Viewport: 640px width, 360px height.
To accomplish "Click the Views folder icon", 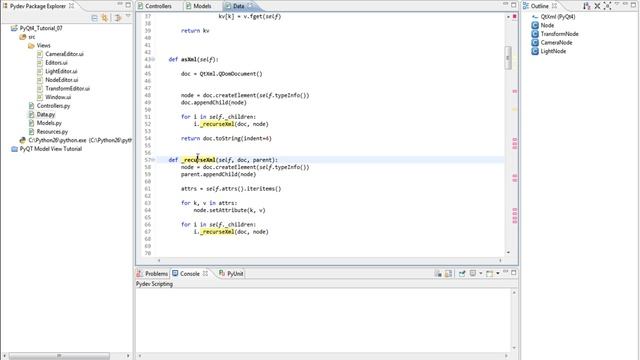I will (31, 45).
